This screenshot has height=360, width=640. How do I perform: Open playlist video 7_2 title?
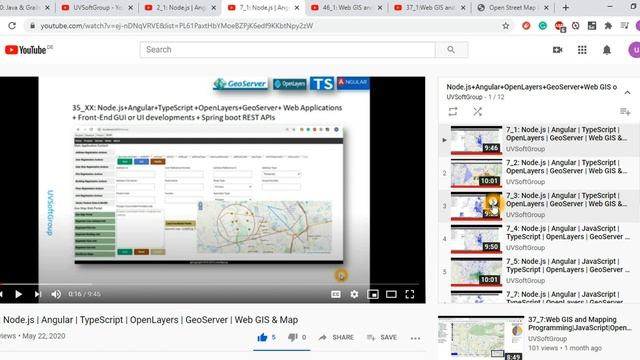pos(567,167)
